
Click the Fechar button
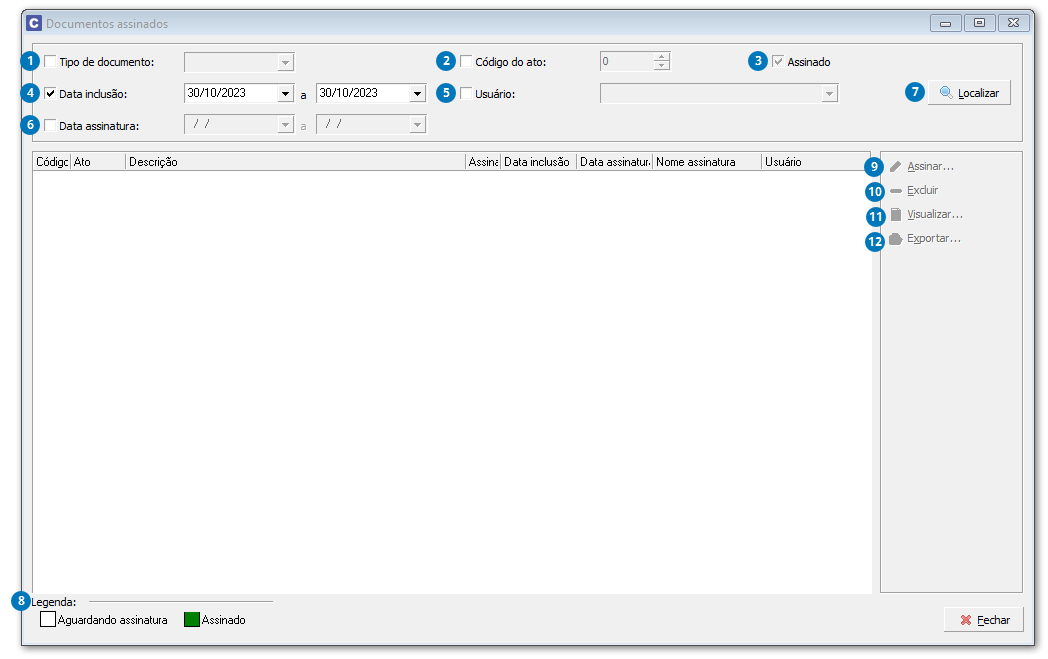[984, 620]
